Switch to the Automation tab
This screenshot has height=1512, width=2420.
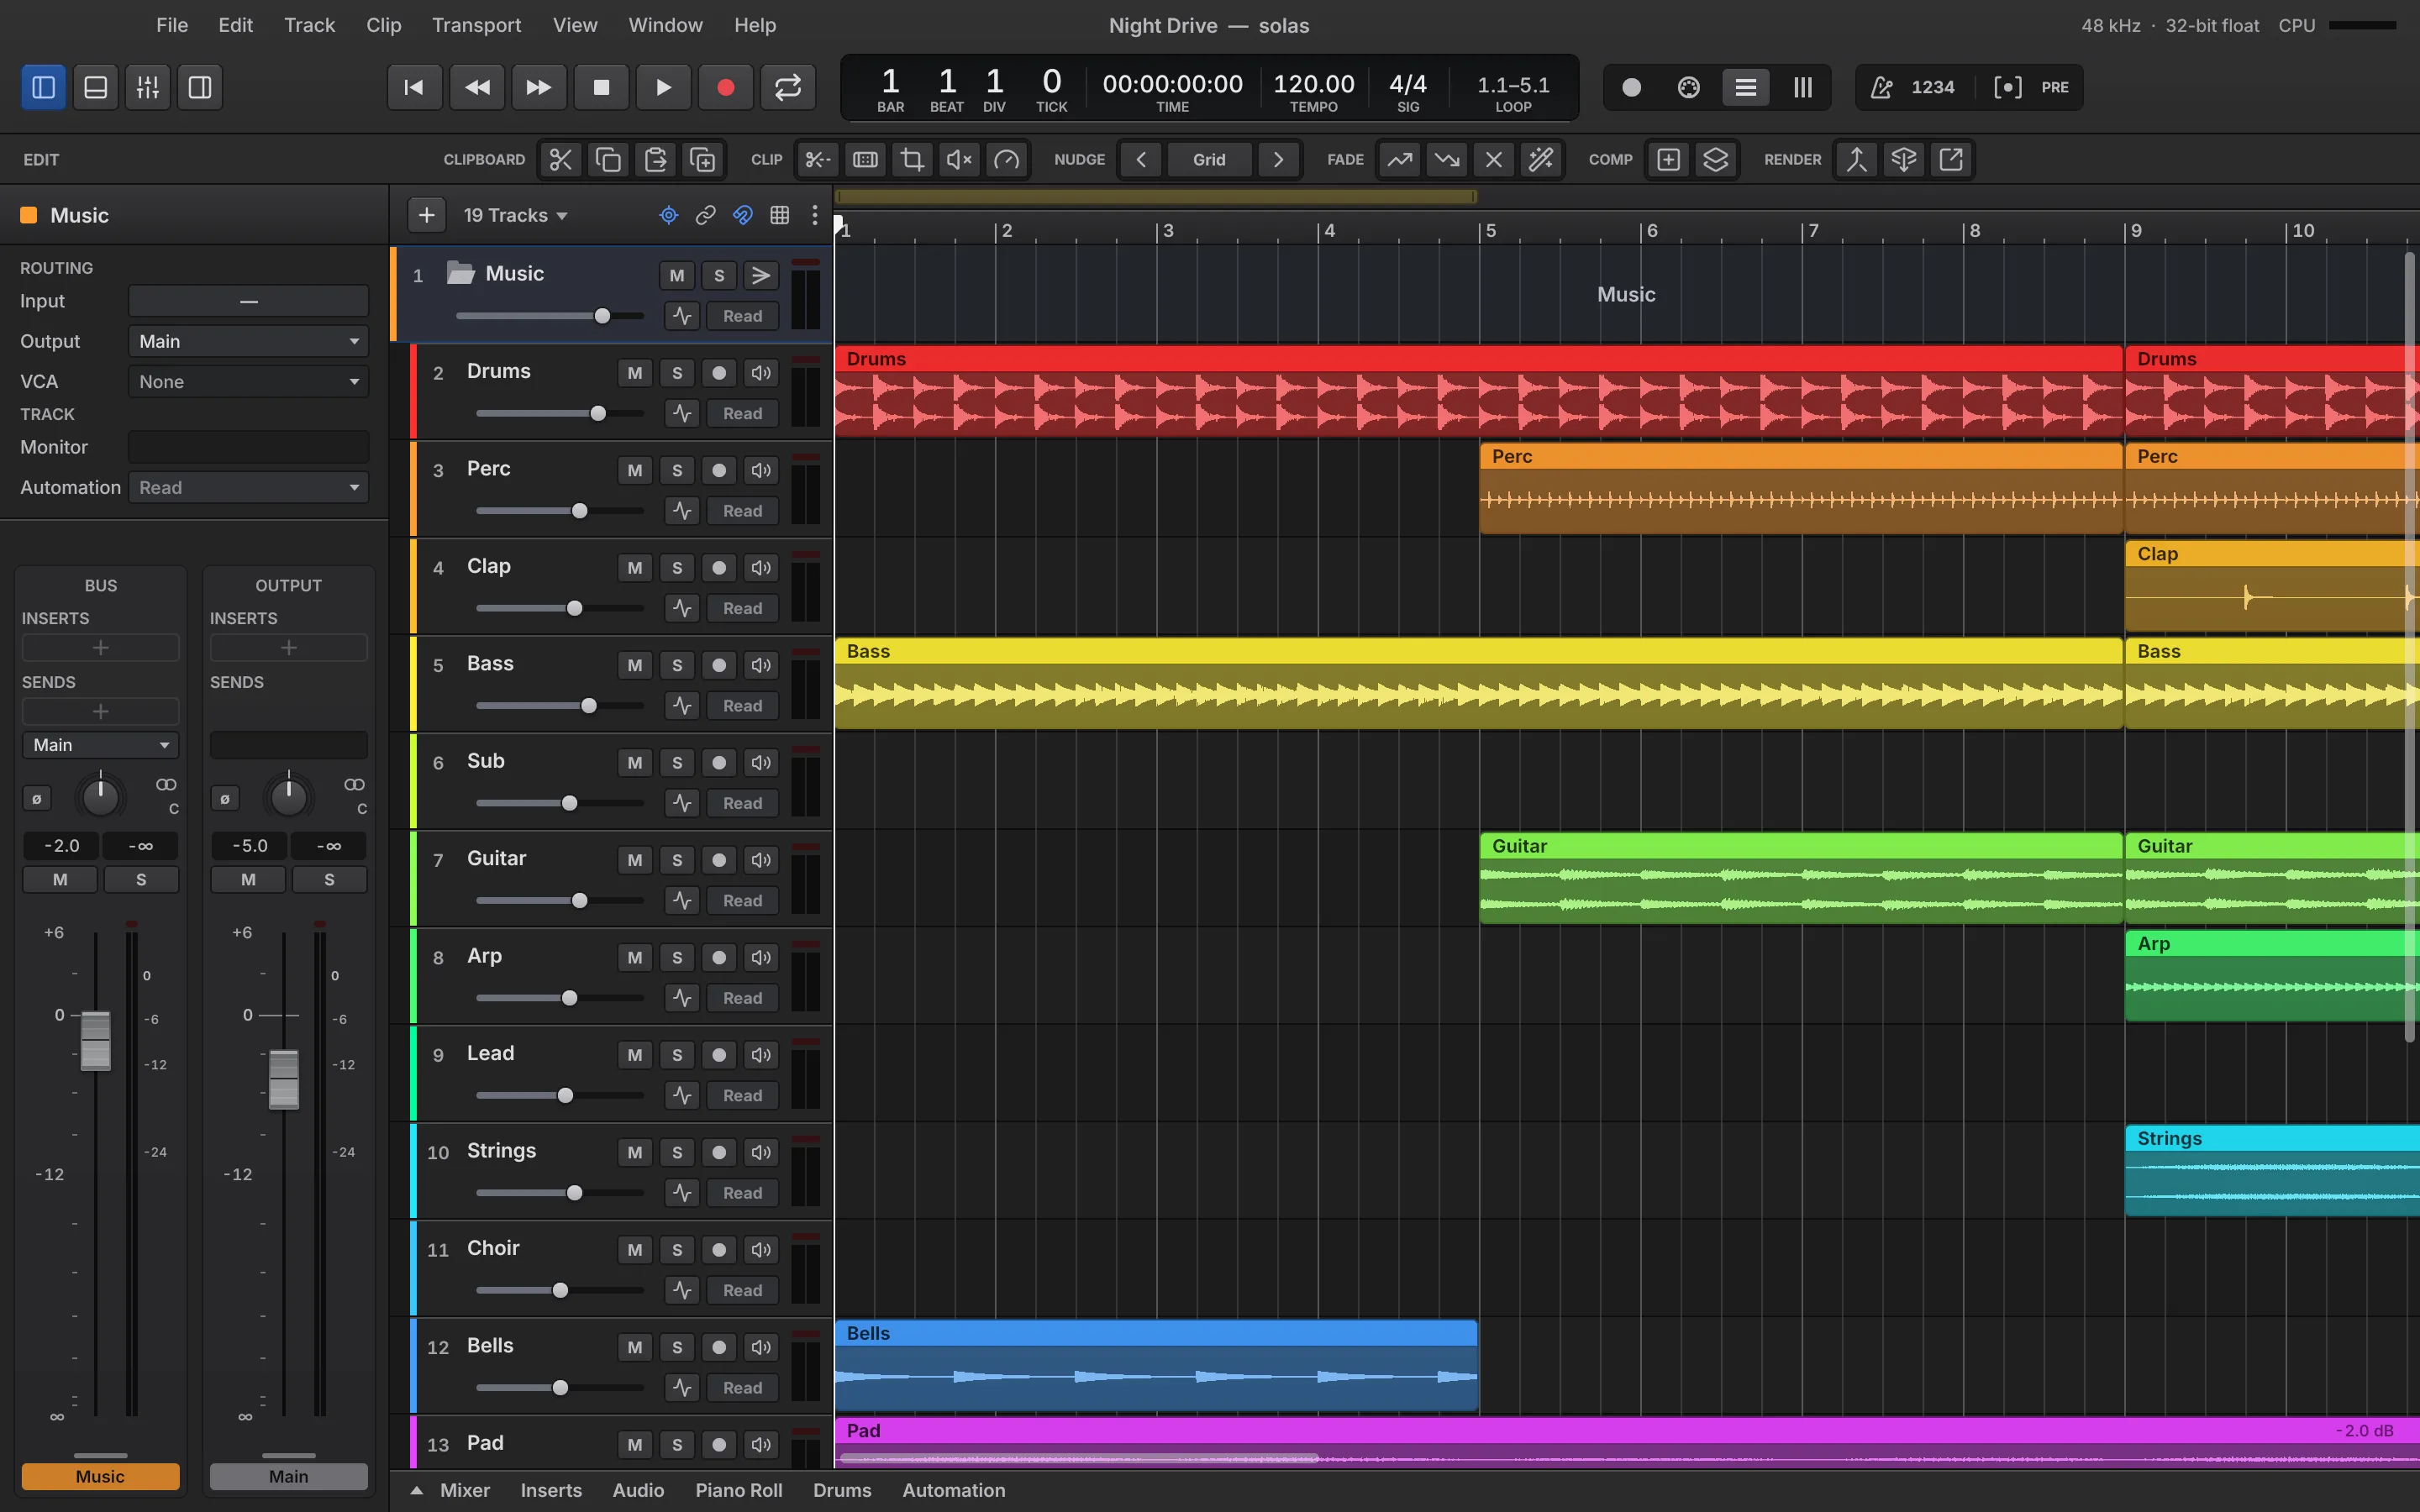[953, 1490]
